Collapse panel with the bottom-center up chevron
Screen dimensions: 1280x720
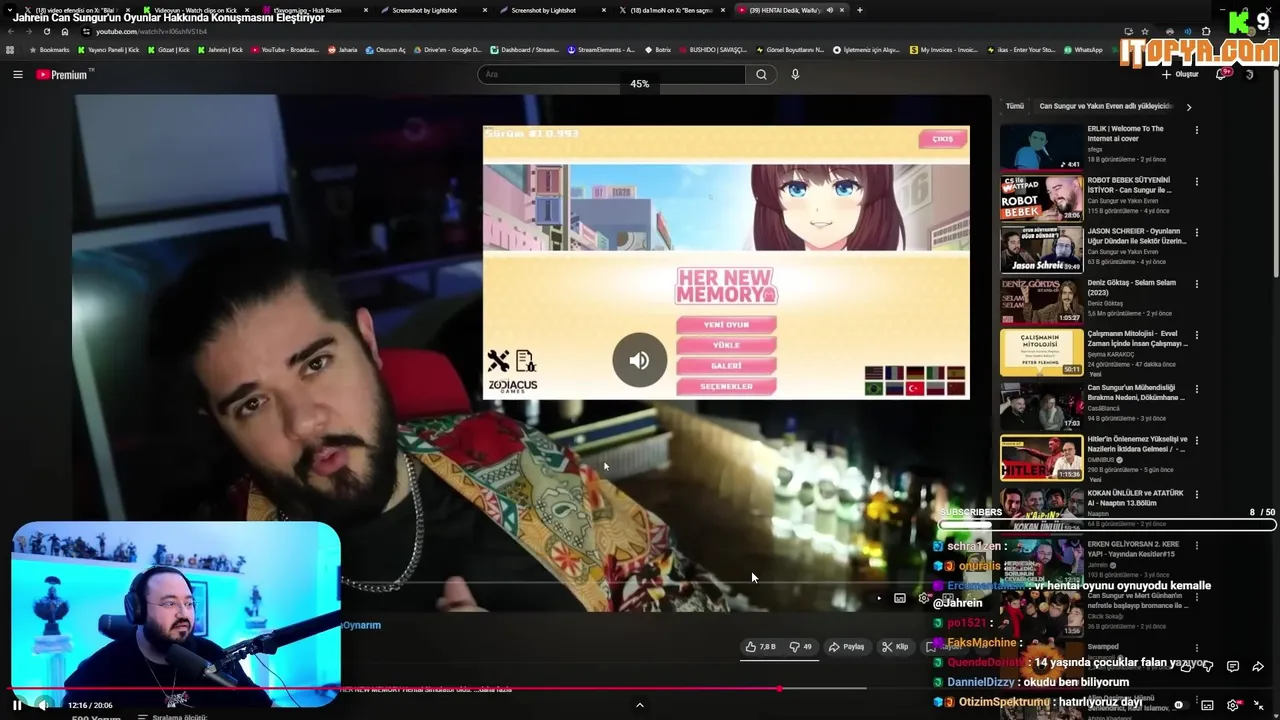pyautogui.click(x=640, y=705)
